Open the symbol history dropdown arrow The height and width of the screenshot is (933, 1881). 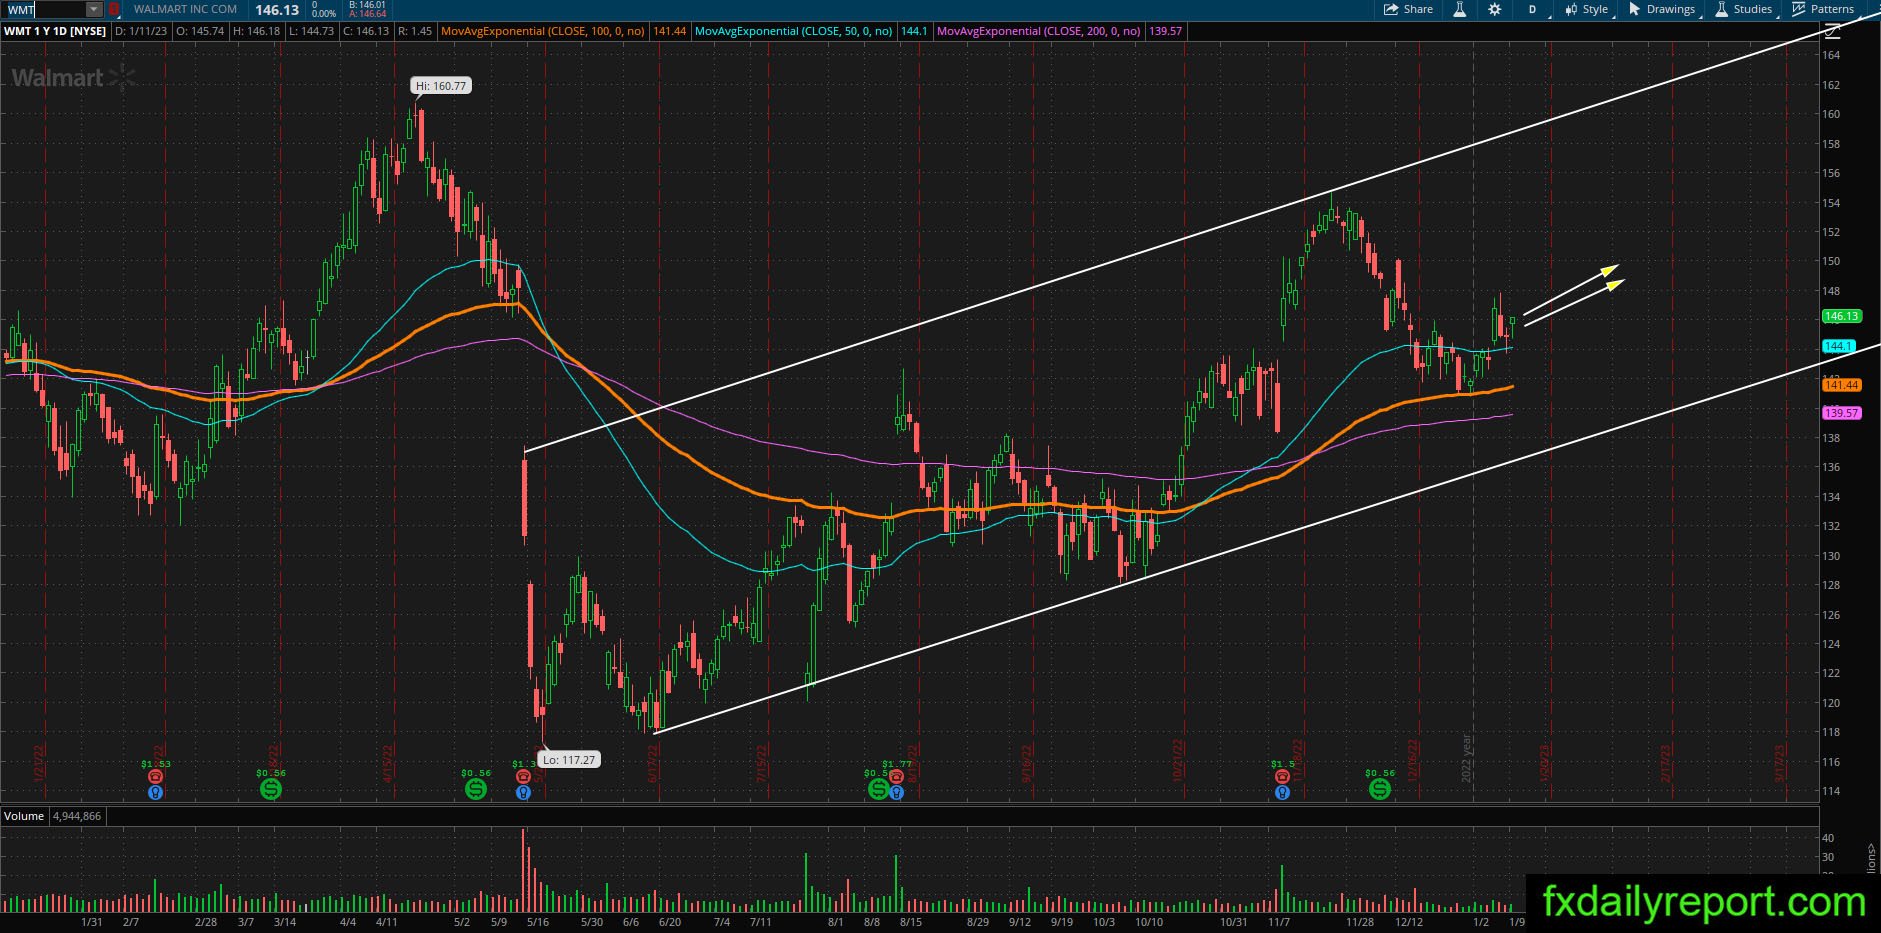coord(94,9)
